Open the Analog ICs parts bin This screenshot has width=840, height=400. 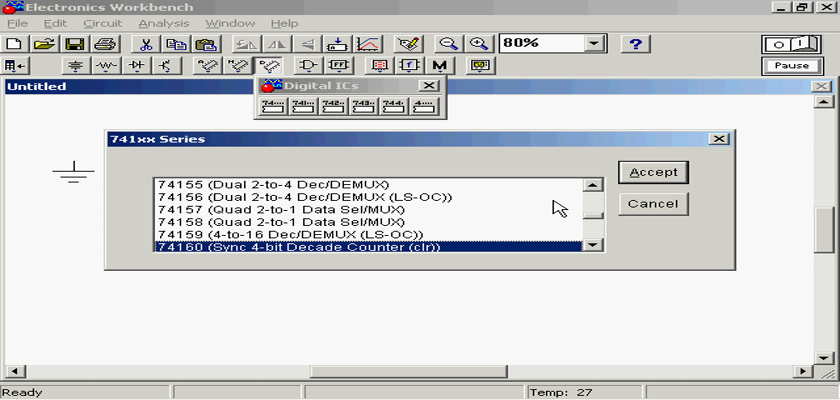[206, 66]
